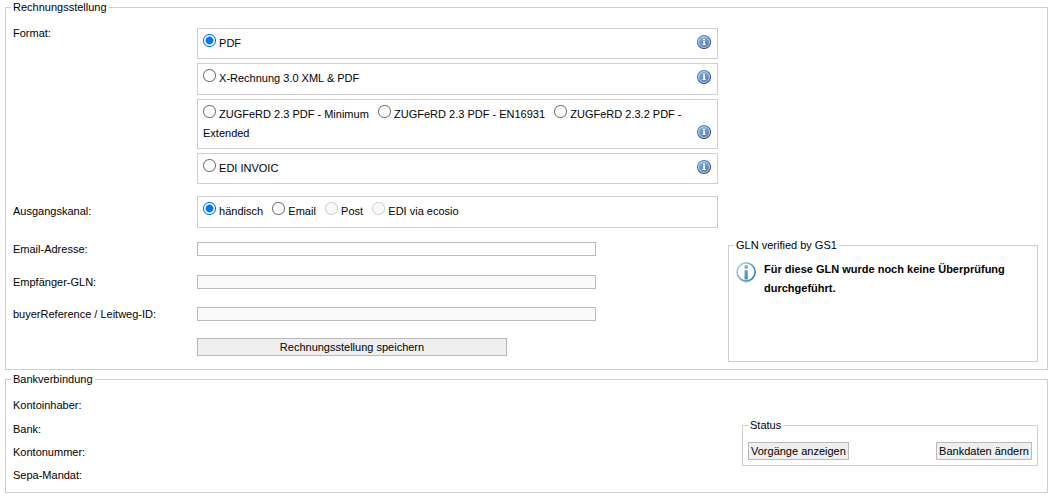Open info icon for PDF format

(x=703, y=42)
